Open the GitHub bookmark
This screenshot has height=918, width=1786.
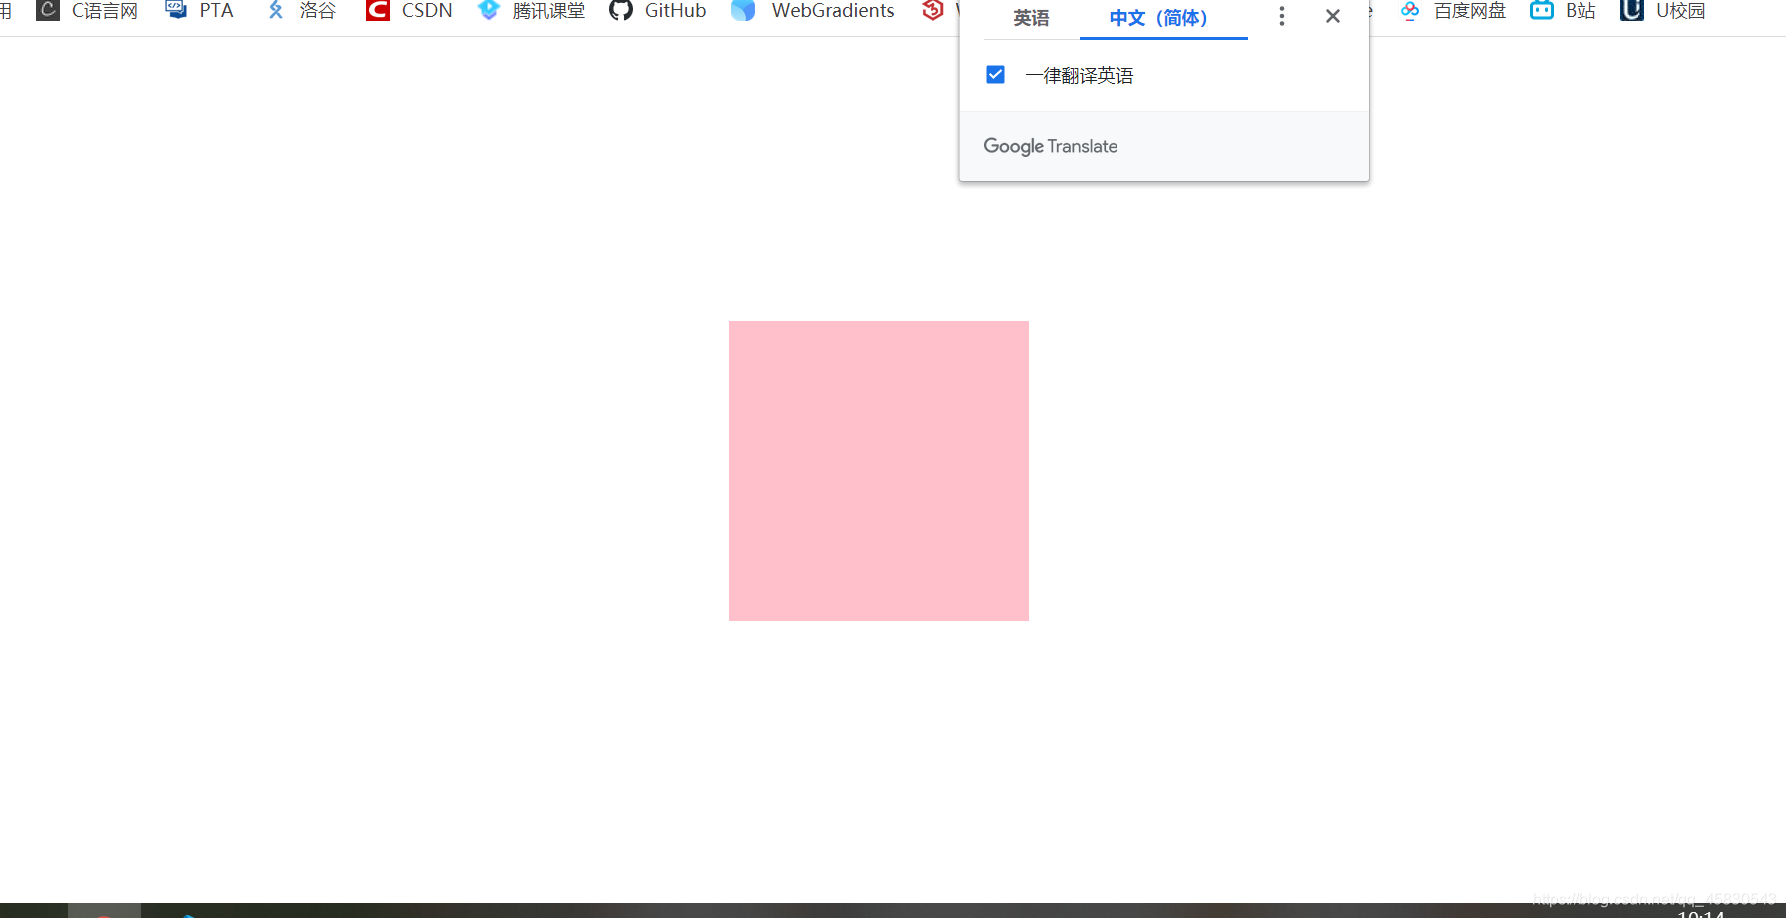tap(657, 11)
